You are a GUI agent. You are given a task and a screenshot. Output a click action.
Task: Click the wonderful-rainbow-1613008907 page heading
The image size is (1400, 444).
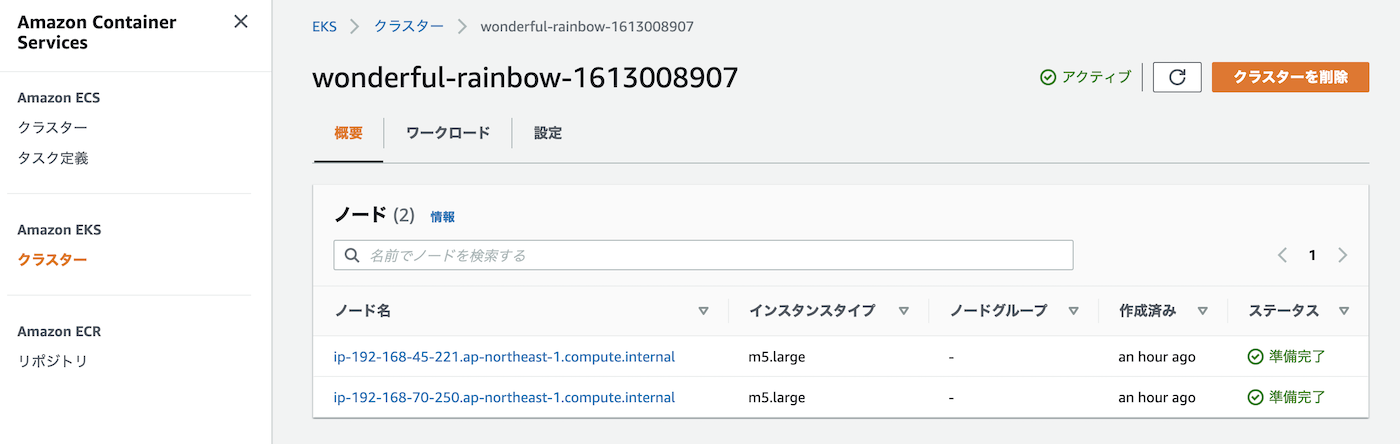[x=526, y=77]
